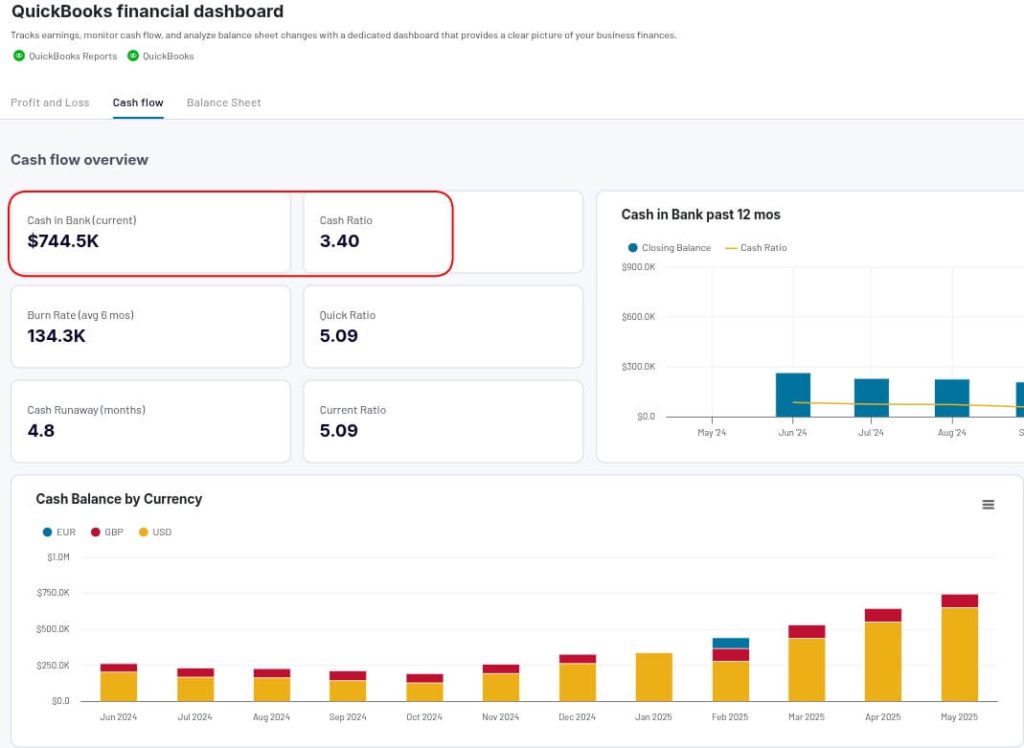This screenshot has height=748, width=1024.
Task: Select the Cash in Bank (current) card
Action: (x=151, y=233)
